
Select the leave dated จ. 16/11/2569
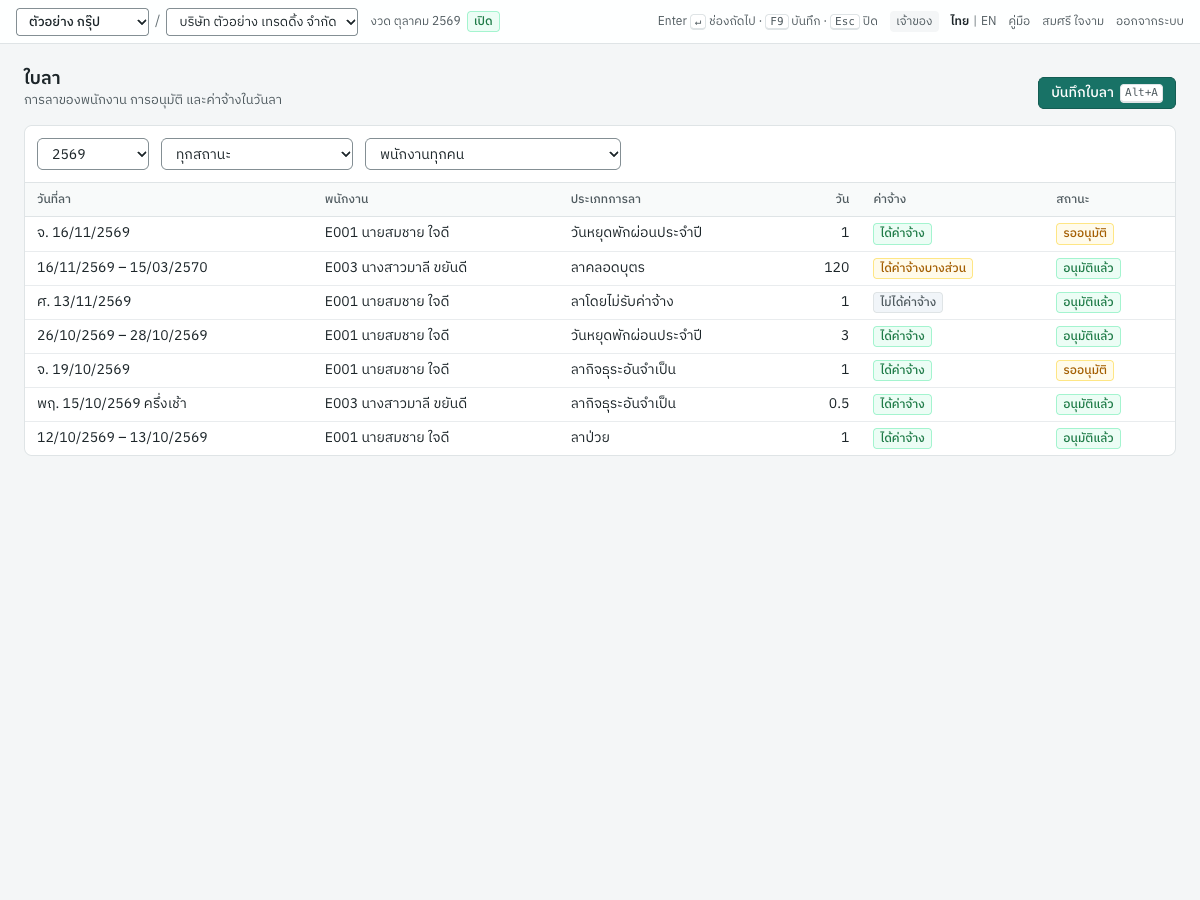tap(83, 233)
